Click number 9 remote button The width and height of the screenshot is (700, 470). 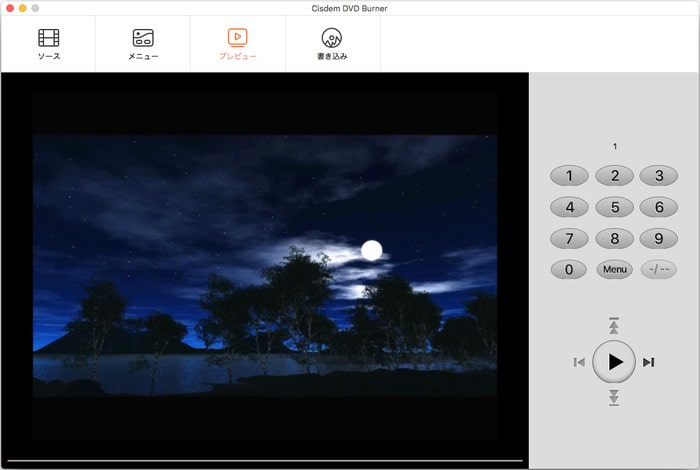(659, 238)
